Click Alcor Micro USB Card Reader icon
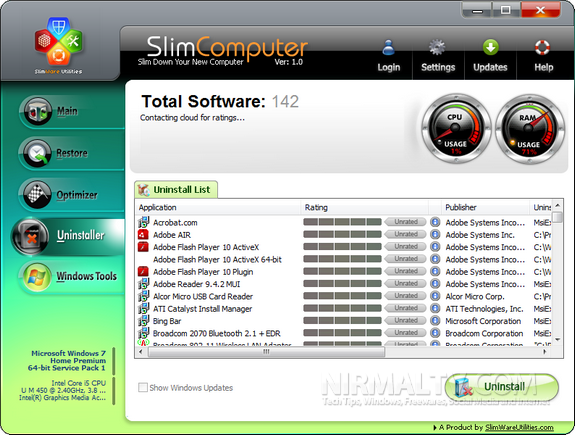This screenshot has height=435, width=575. pos(143,296)
